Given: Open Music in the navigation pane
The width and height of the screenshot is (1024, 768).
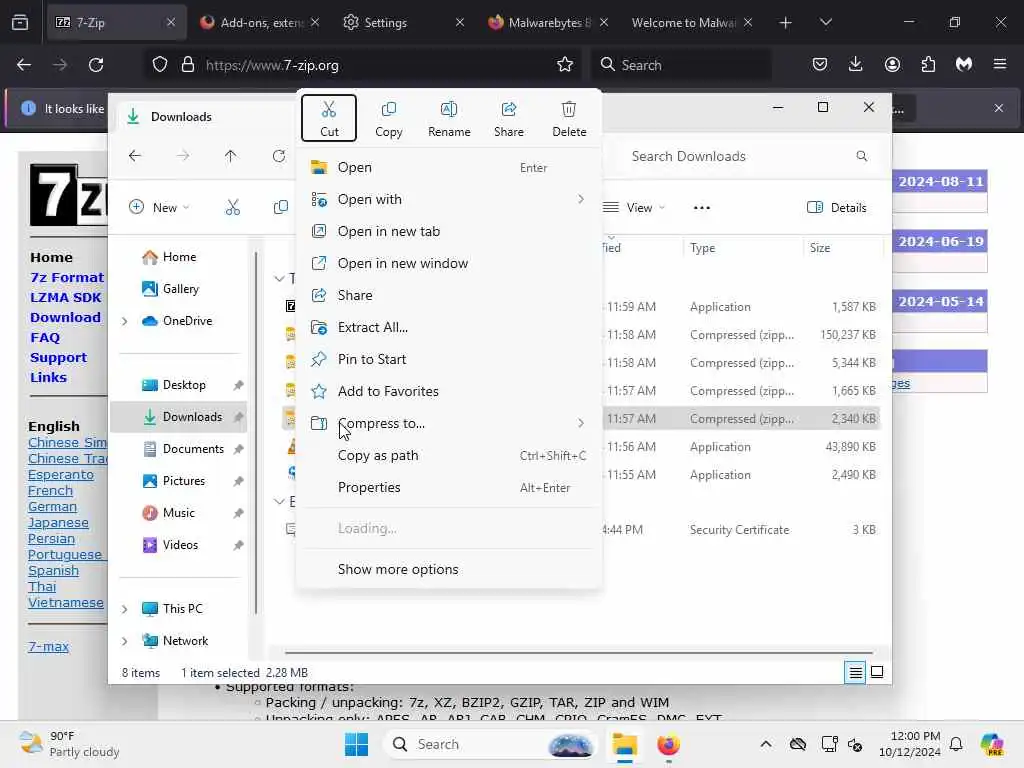Looking at the screenshot, I should [178, 513].
